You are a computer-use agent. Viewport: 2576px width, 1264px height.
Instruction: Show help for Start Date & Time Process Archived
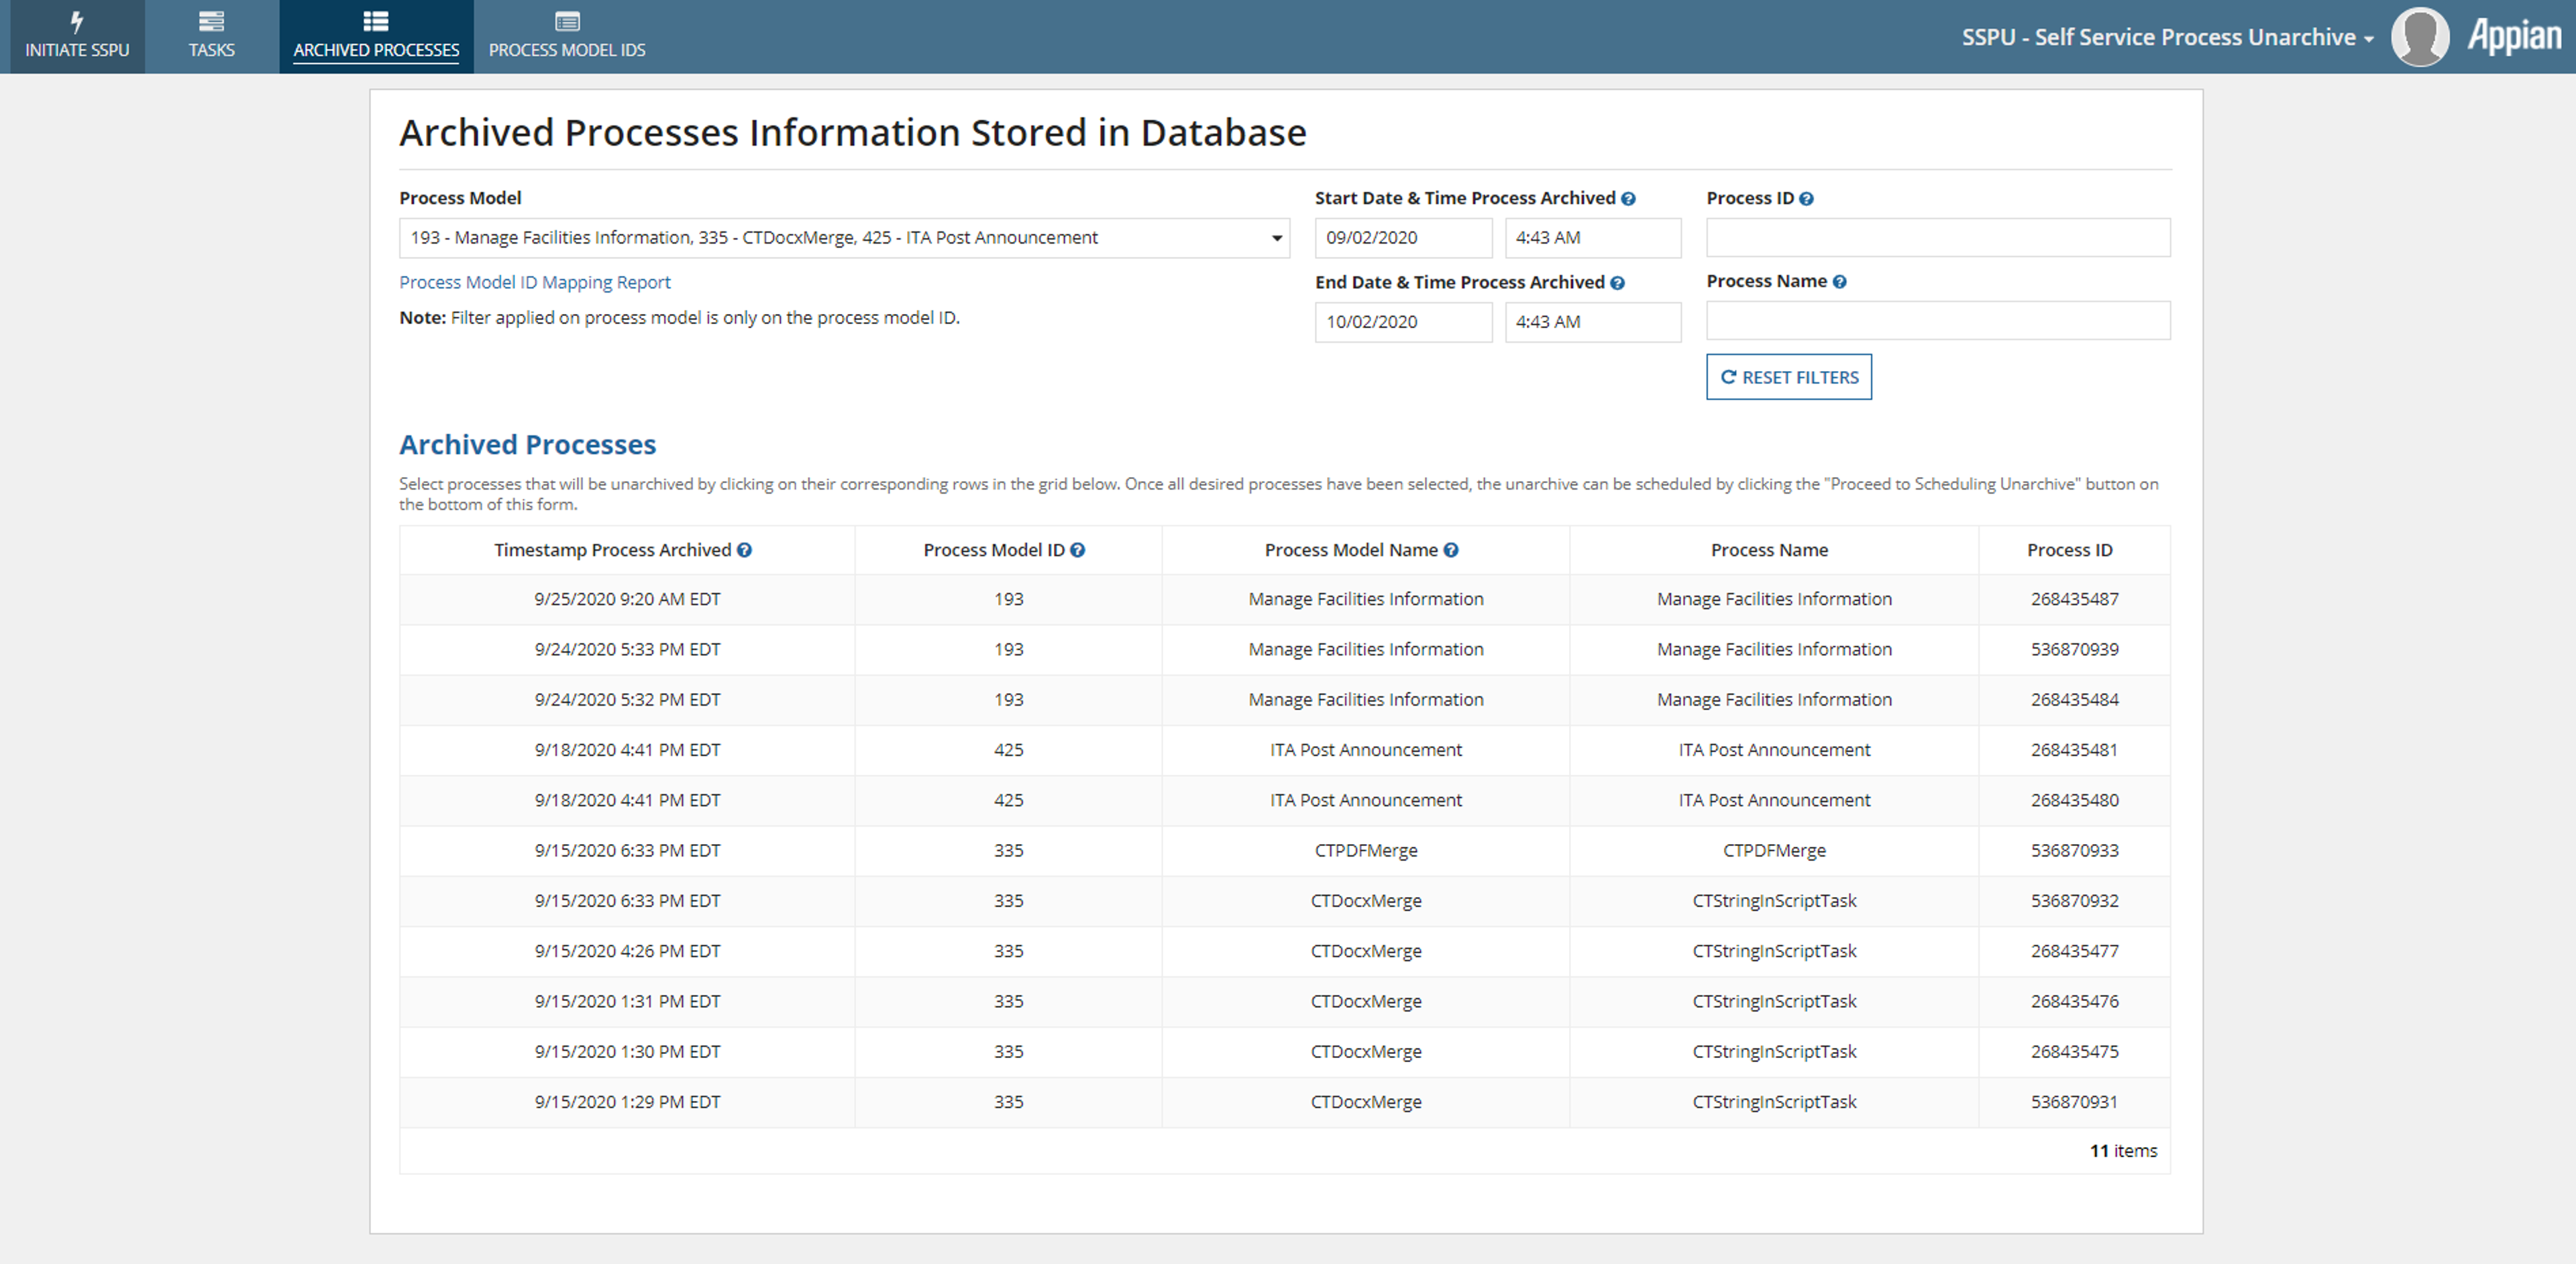pos(1628,199)
